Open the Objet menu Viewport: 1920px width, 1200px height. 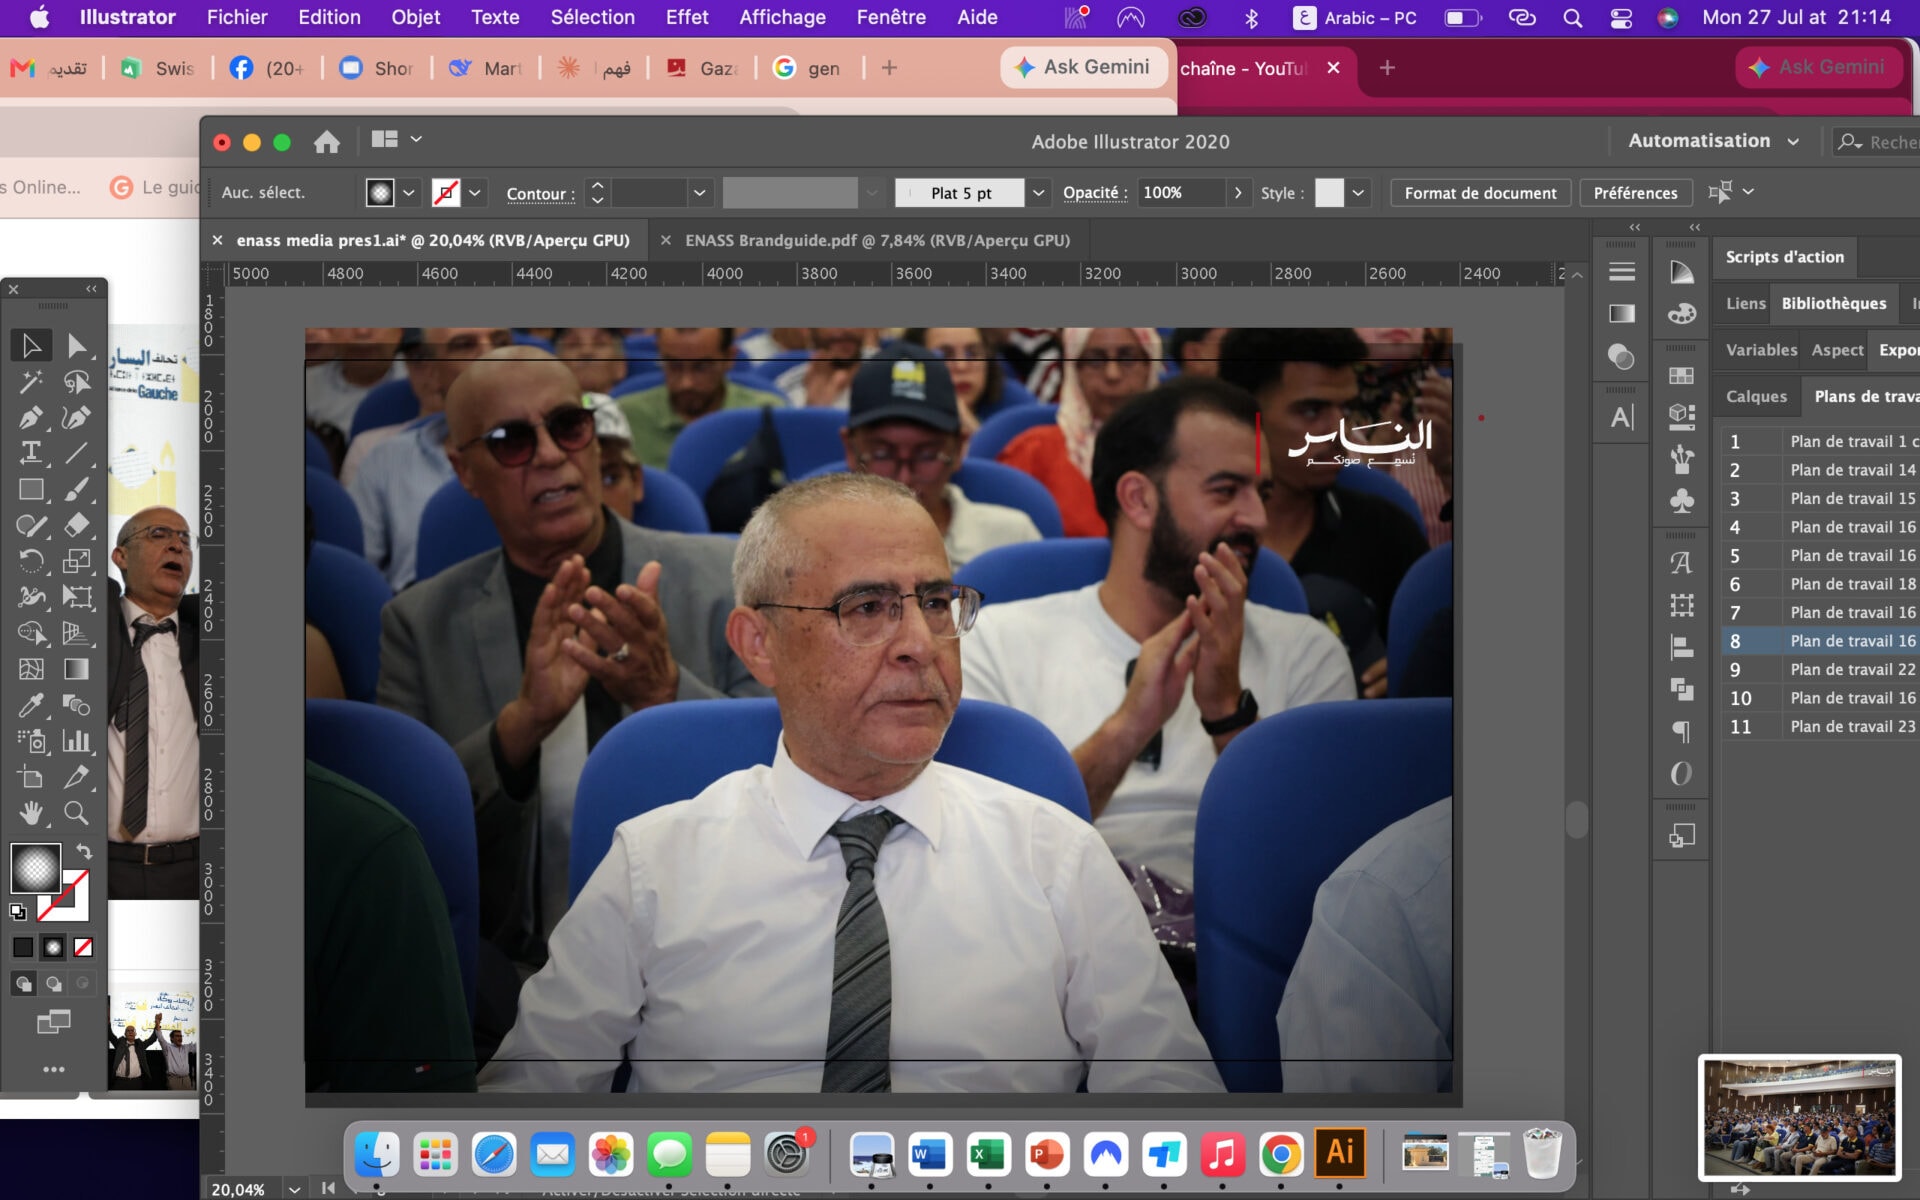click(415, 17)
